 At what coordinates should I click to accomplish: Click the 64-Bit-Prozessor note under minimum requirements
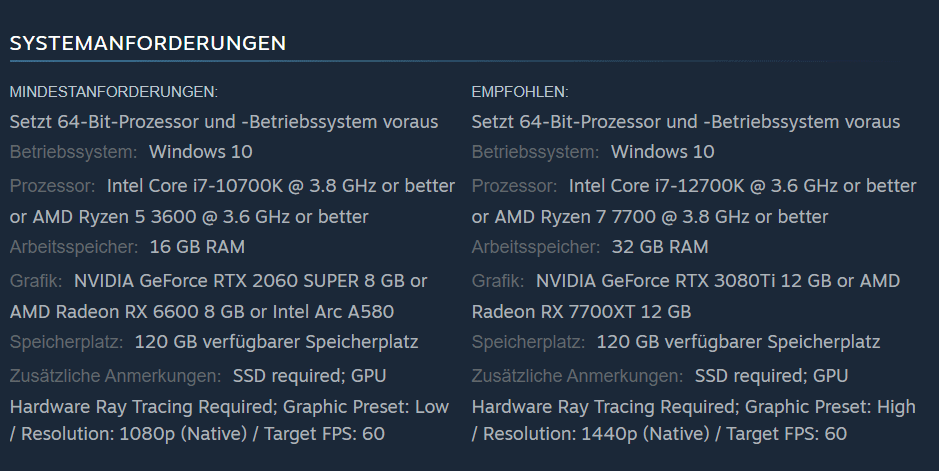tap(224, 122)
